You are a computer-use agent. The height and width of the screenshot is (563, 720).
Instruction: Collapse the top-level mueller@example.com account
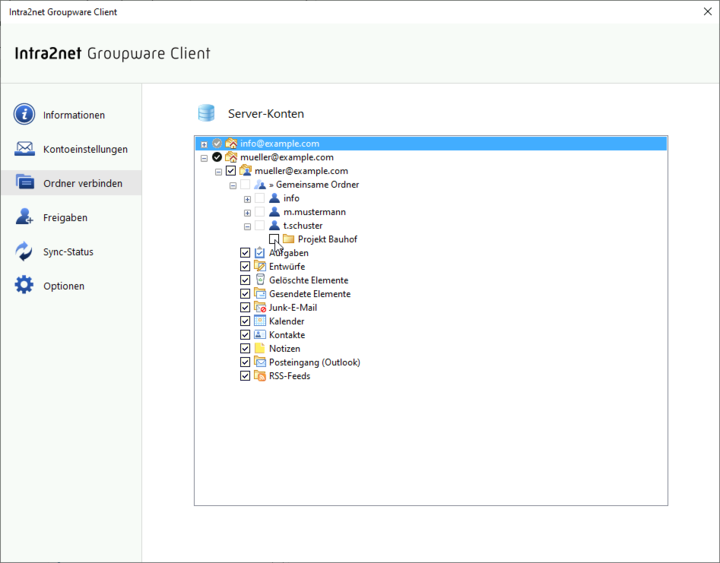coord(204,158)
